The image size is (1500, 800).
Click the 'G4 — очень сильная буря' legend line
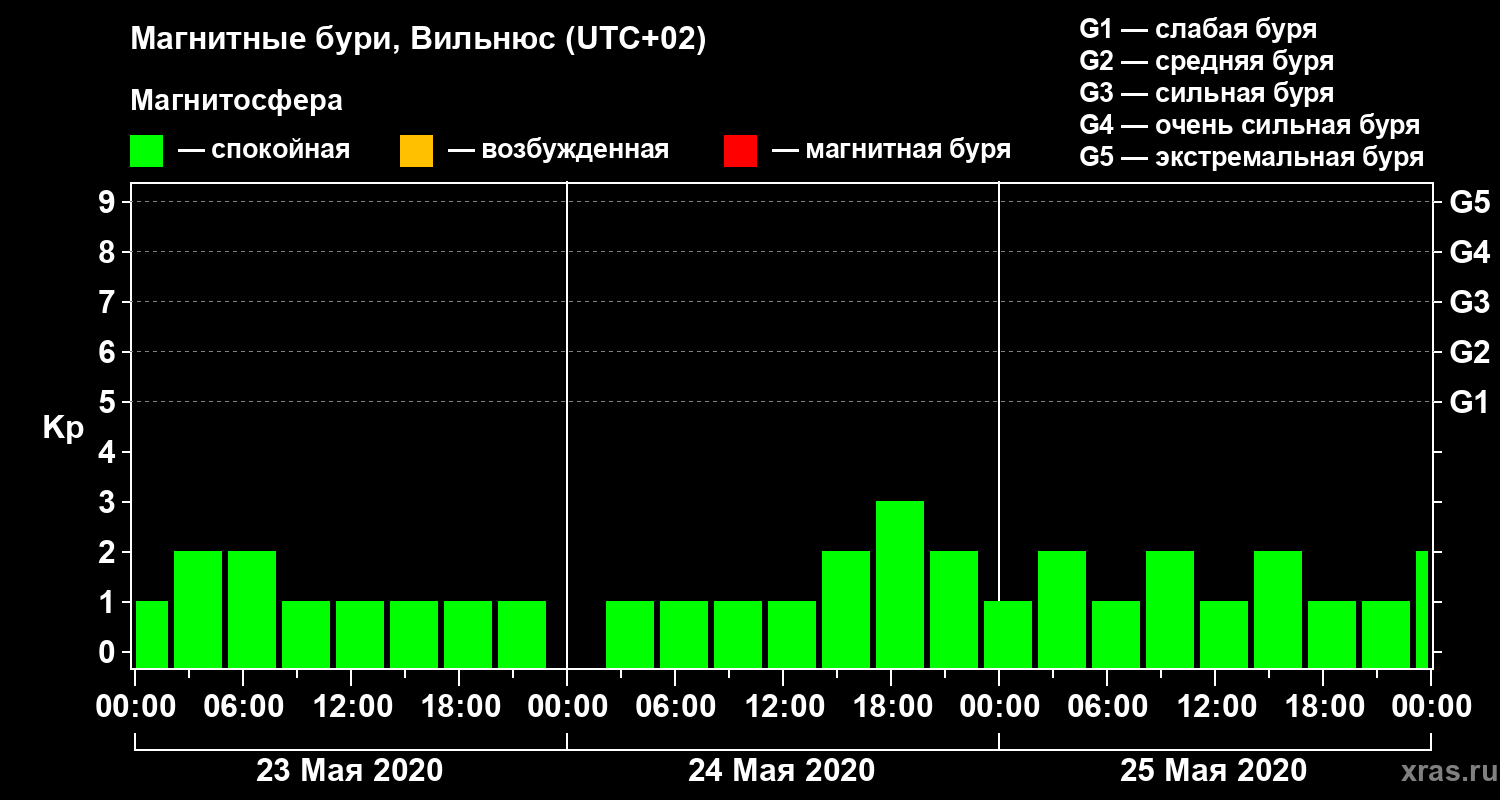tap(1250, 125)
